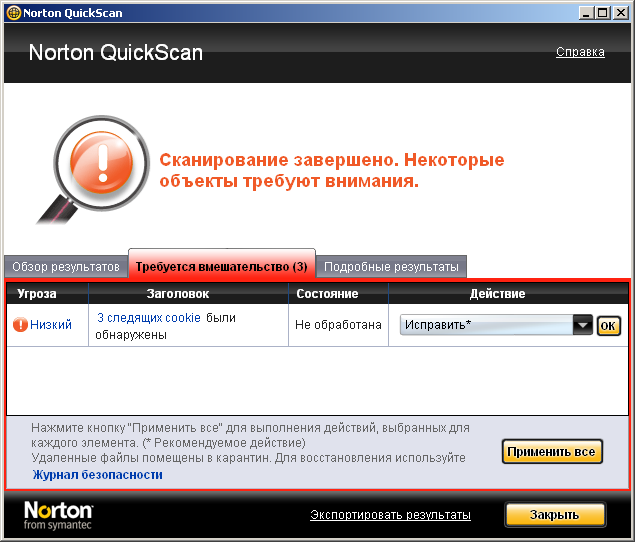Image resolution: width=635 pixels, height=542 pixels.
Task: Expand the action list arrow button
Action: point(583,325)
